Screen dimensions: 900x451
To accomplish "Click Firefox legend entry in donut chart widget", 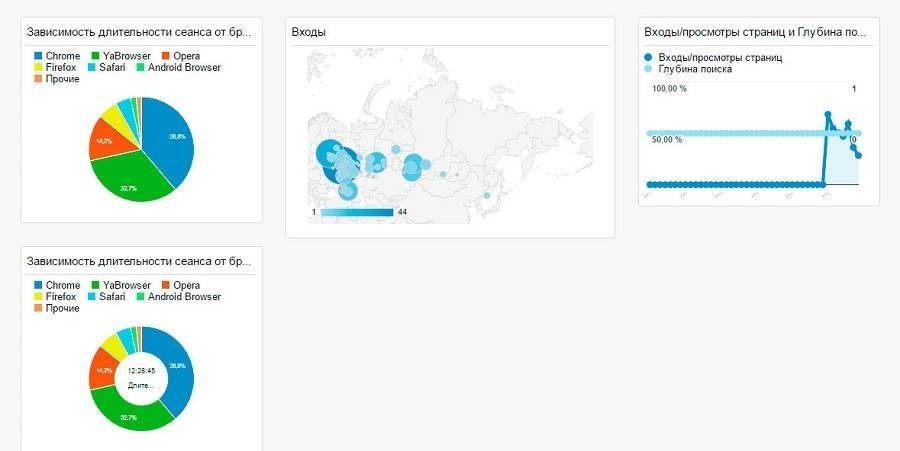I will 61,297.
